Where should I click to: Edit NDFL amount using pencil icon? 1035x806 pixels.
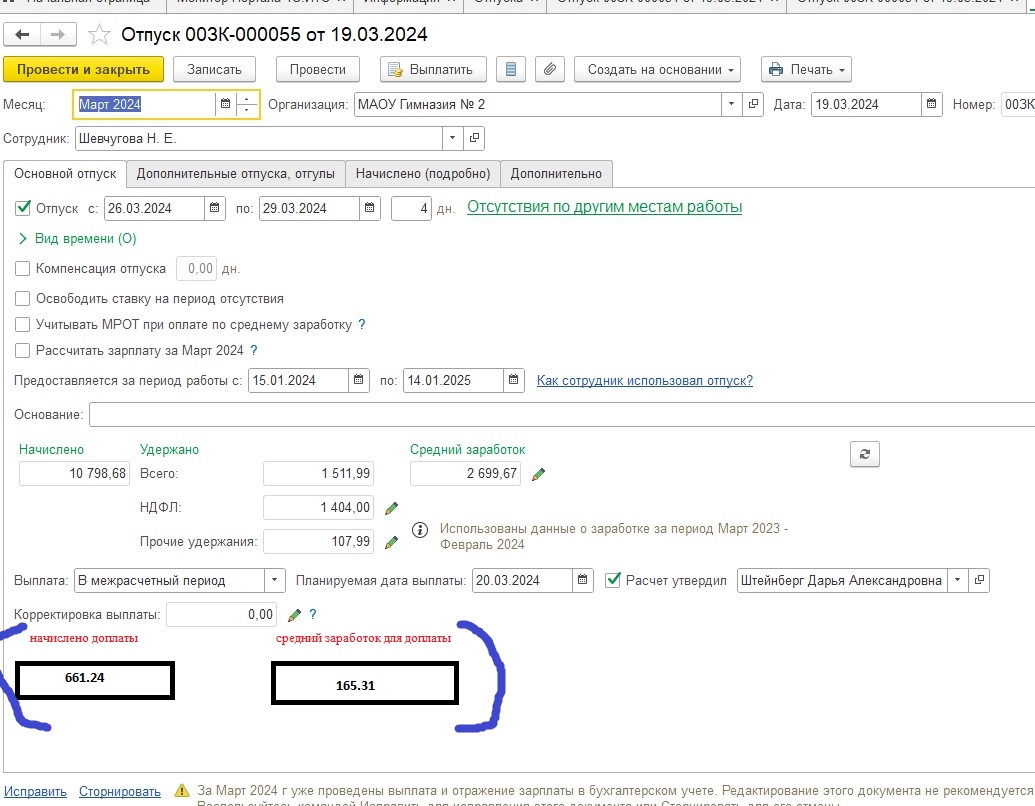pos(392,508)
